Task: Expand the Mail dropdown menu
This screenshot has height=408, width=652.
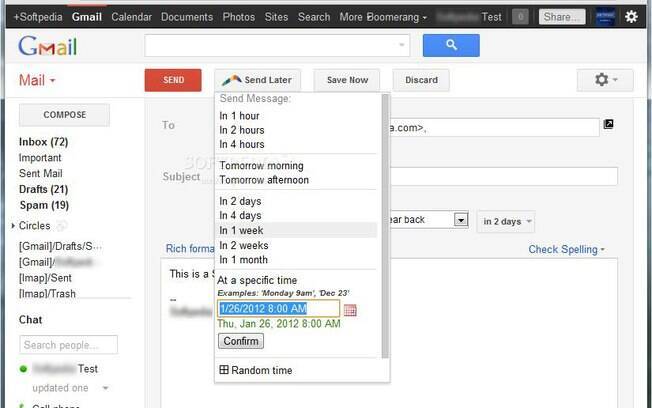Action: pyautogui.click(x=37, y=80)
